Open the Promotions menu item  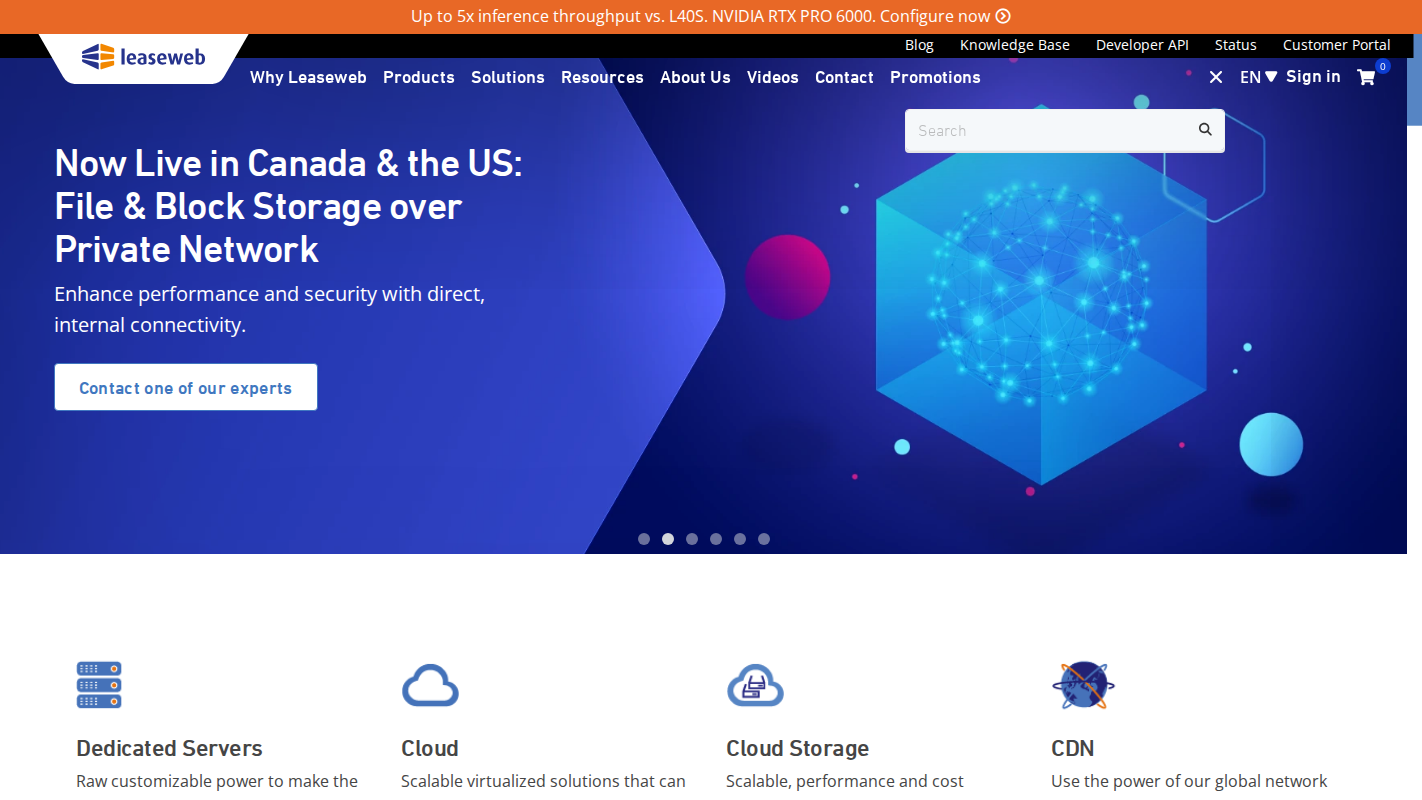935,77
